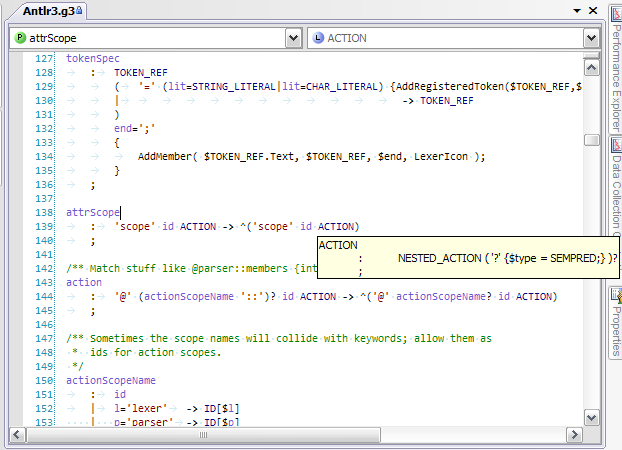Click the Properties panel icon
Screen dimensions: 622x450
(616, 296)
